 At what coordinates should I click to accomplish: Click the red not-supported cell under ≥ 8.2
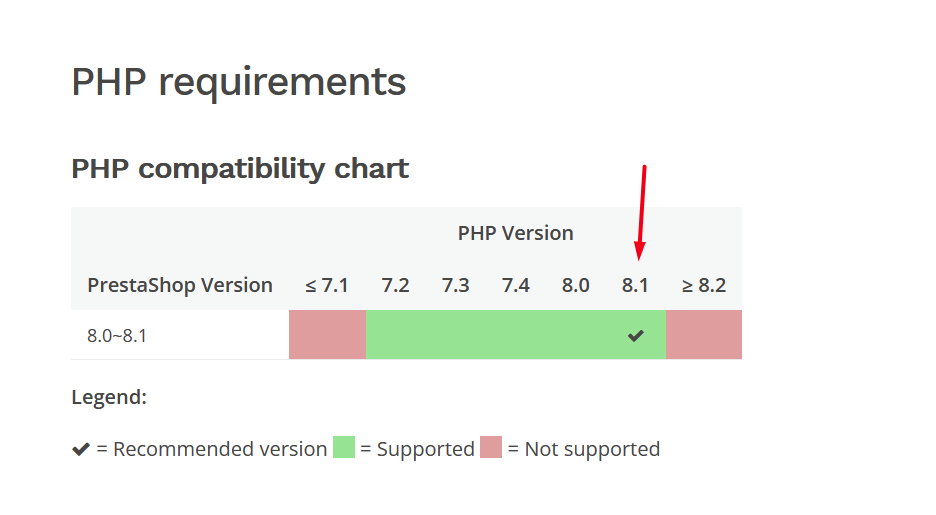click(x=704, y=334)
